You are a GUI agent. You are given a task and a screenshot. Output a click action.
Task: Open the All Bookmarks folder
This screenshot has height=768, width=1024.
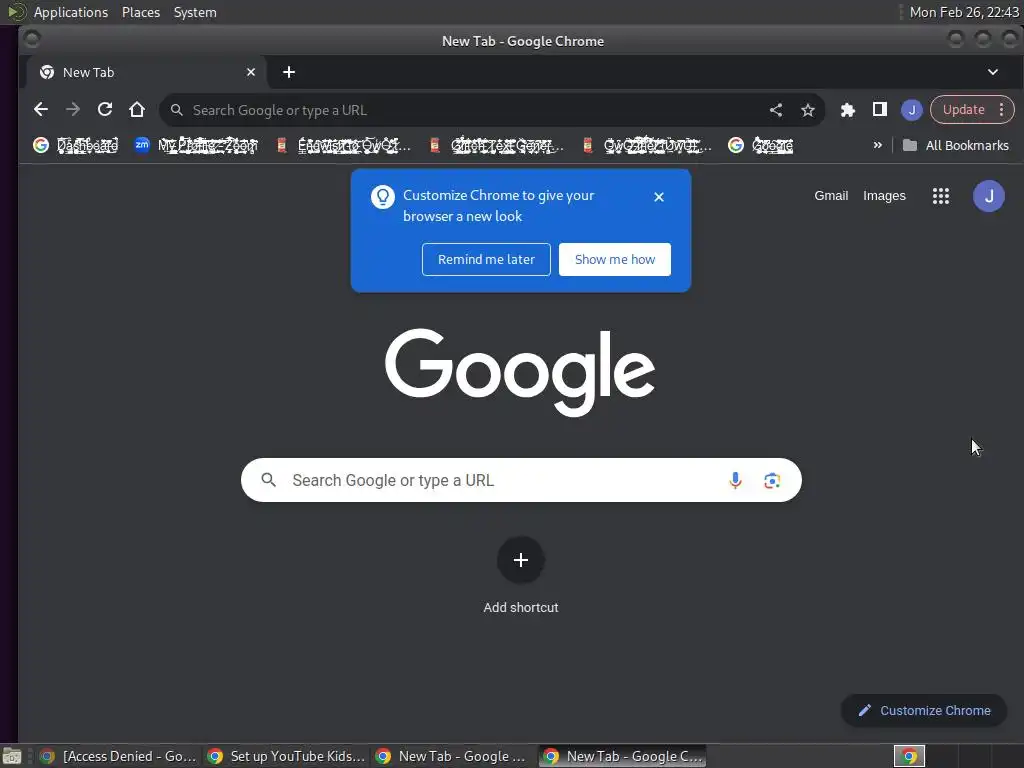955,145
